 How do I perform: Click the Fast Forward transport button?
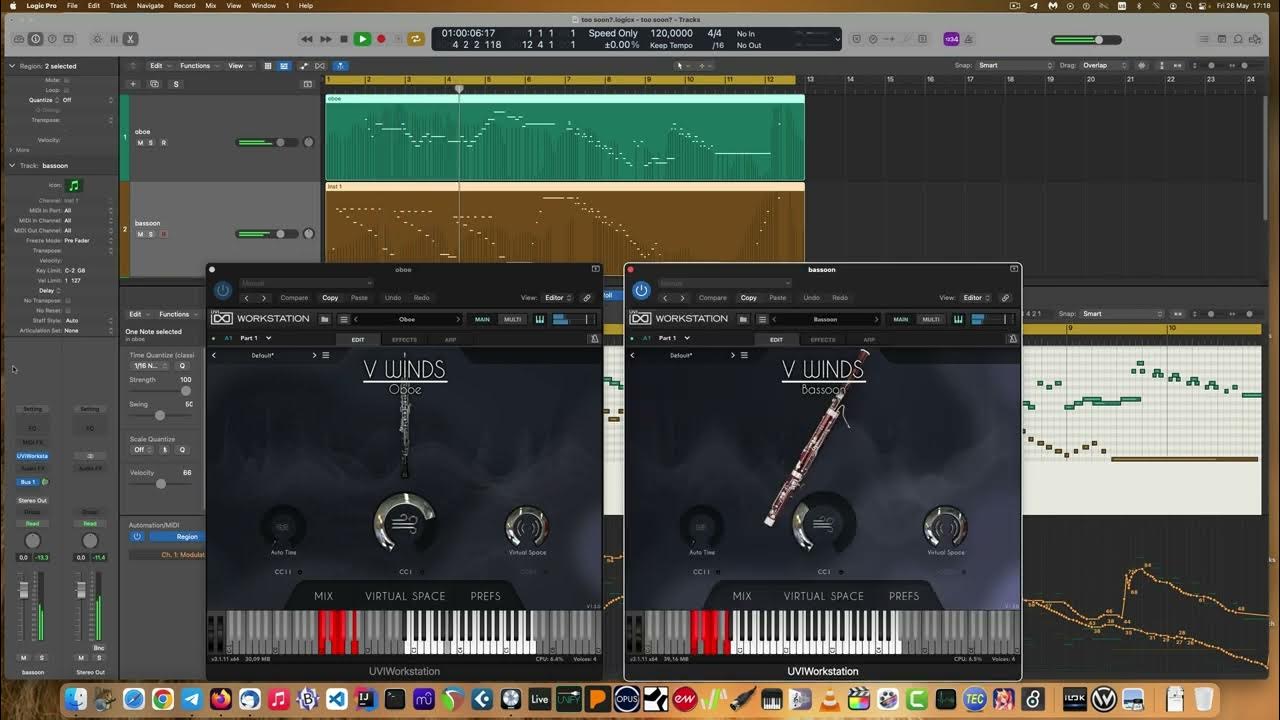(326, 39)
